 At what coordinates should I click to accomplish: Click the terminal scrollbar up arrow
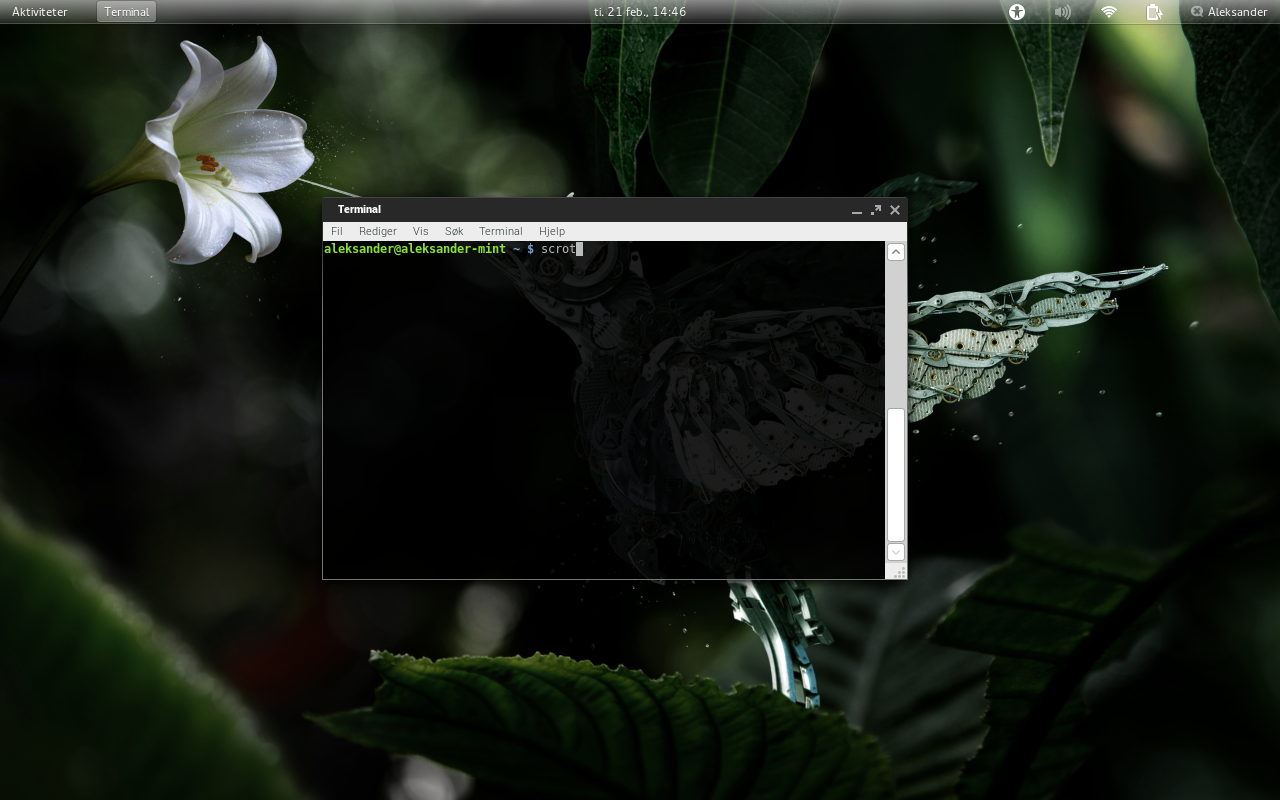(896, 252)
